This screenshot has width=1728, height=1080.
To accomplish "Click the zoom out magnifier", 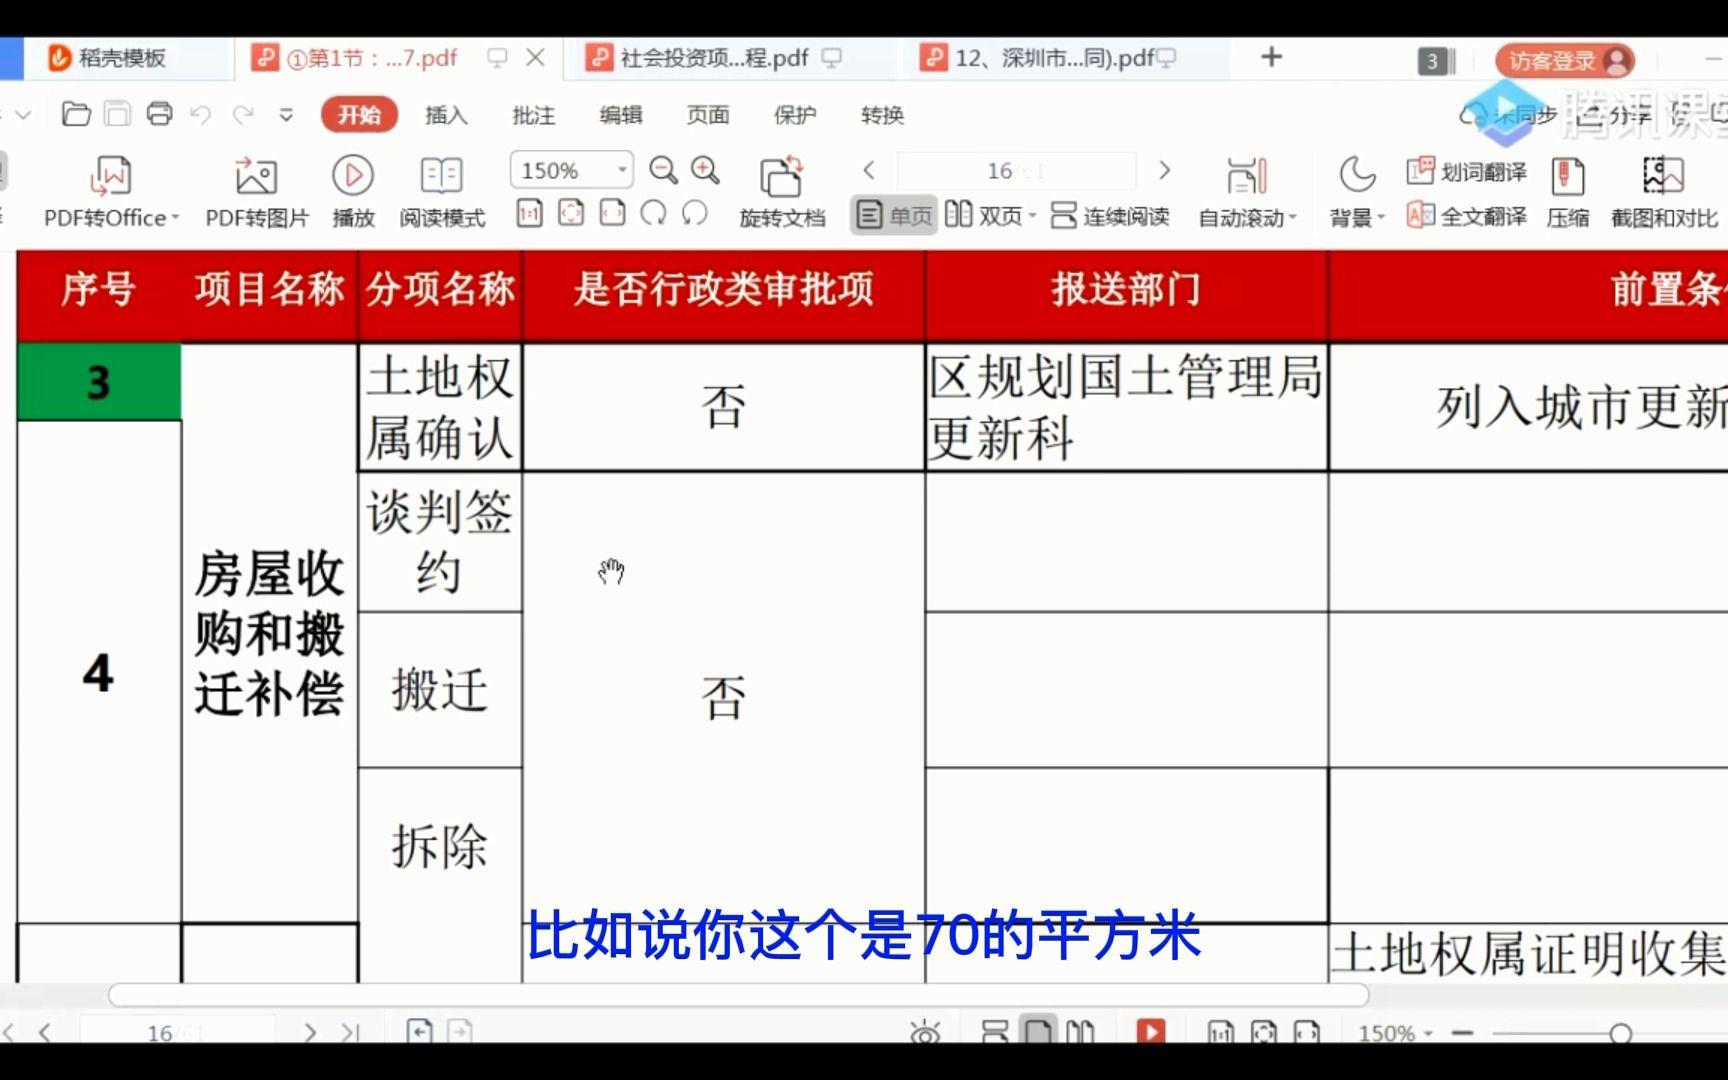I will click(x=663, y=170).
